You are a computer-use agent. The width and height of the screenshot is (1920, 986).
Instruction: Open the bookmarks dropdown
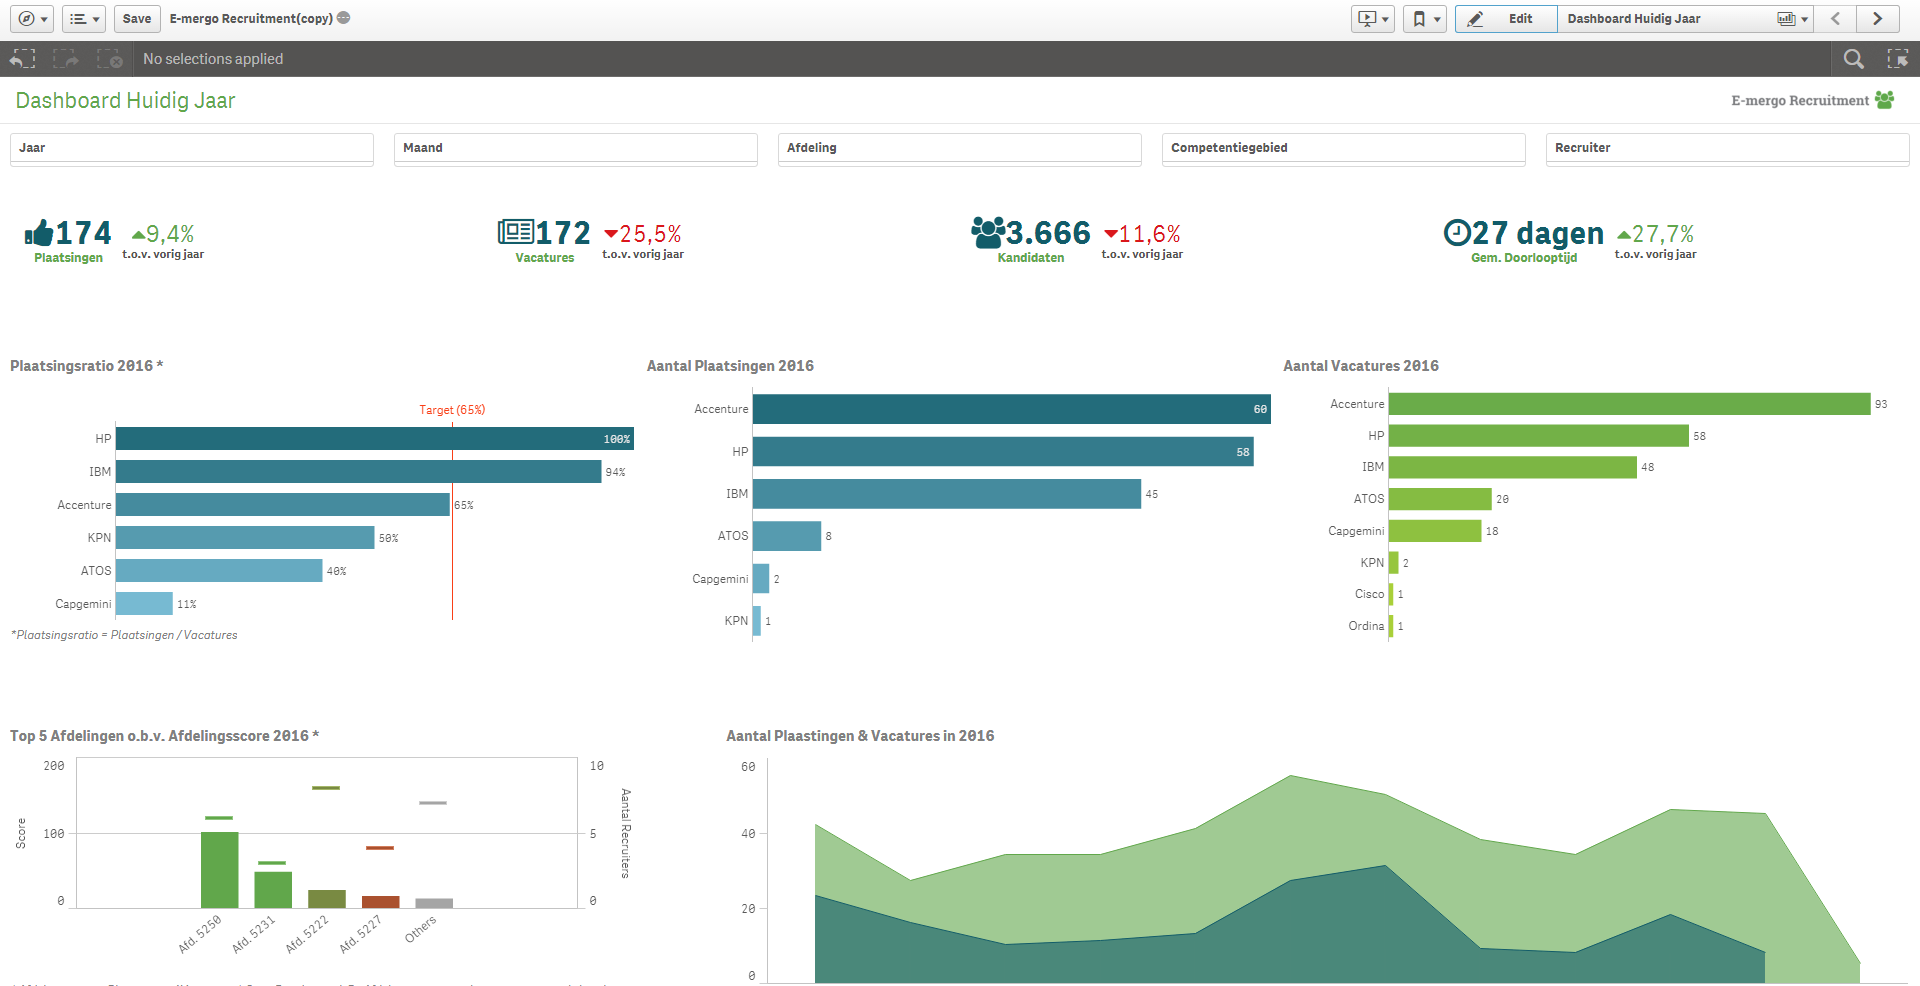click(1424, 18)
